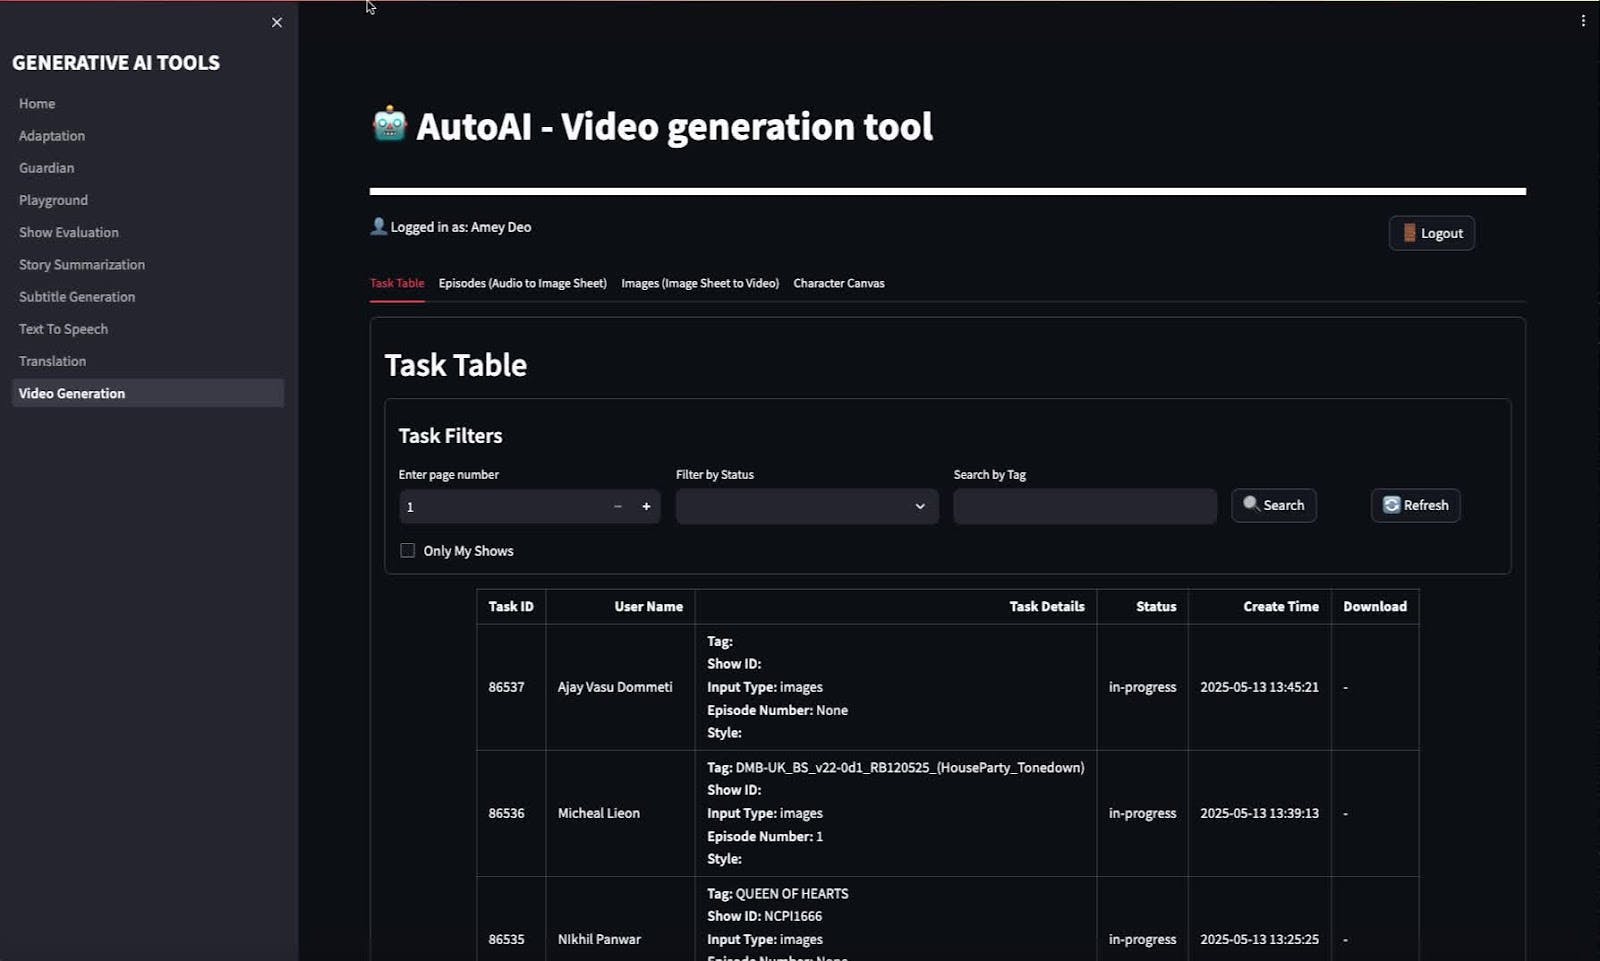This screenshot has width=1600, height=961.
Task: Go to Text To Speech page
Action: pos(63,329)
